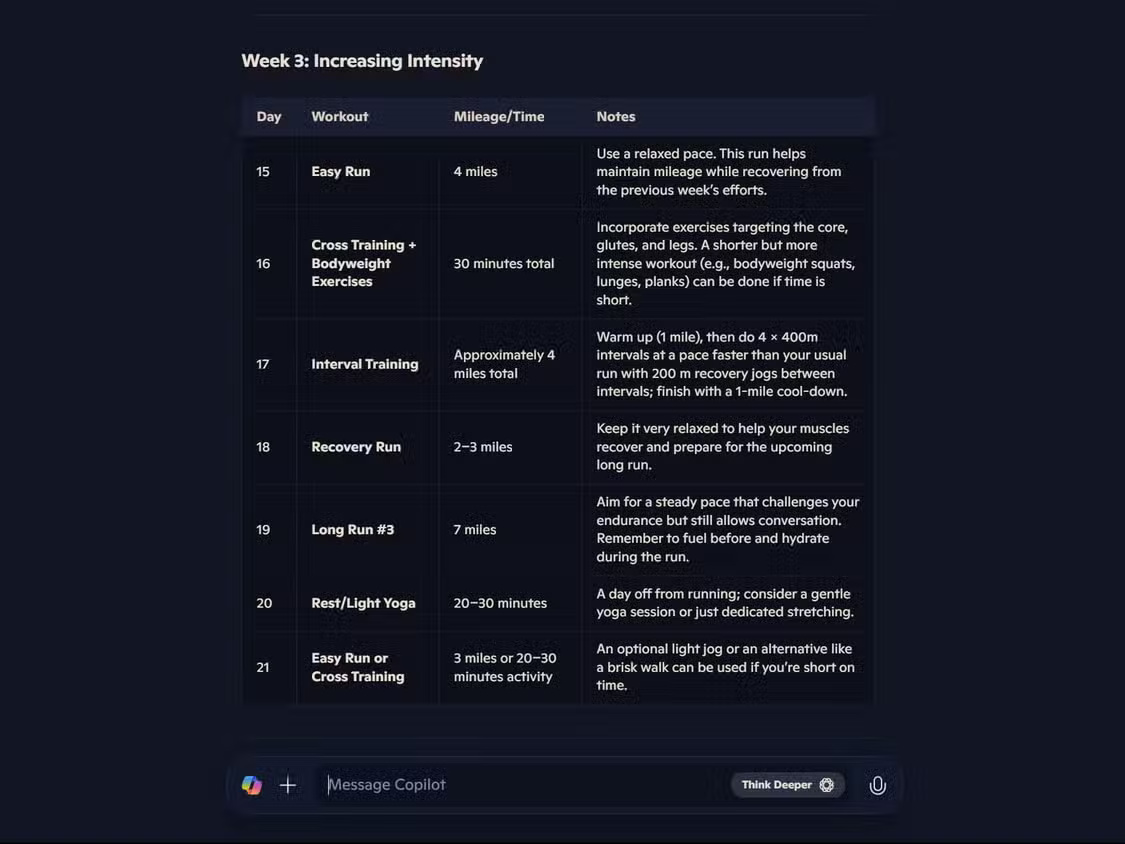Select the Workout column header

pyautogui.click(x=340, y=116)
